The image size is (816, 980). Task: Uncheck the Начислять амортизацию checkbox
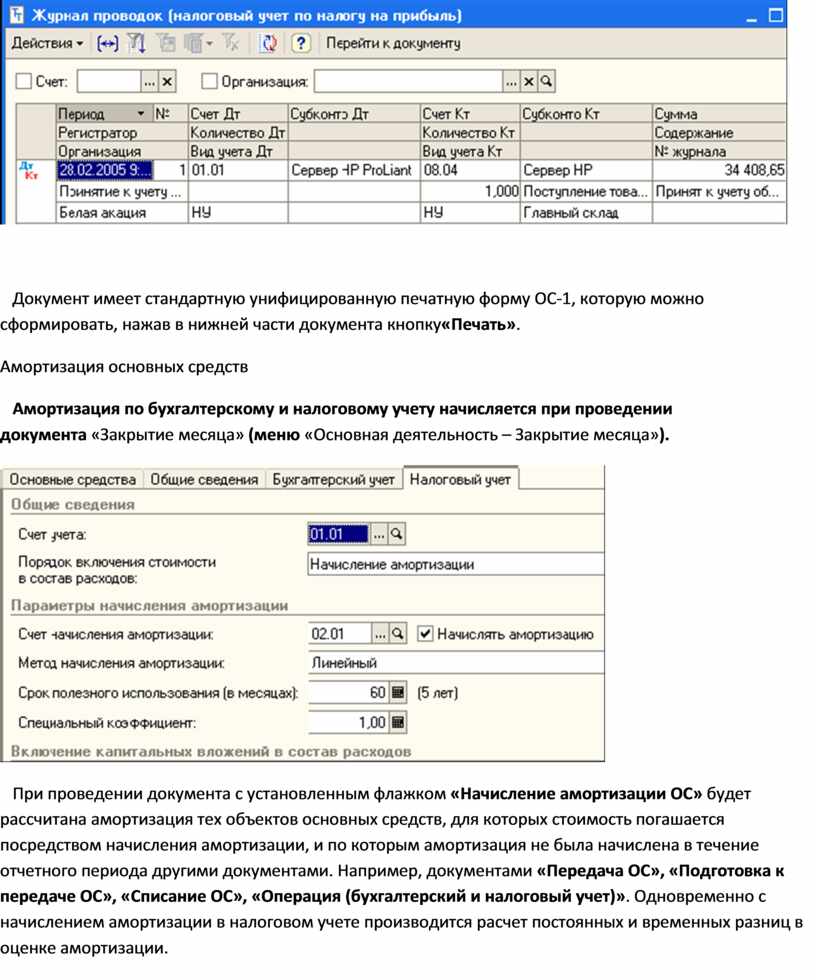tap(425, 634)
